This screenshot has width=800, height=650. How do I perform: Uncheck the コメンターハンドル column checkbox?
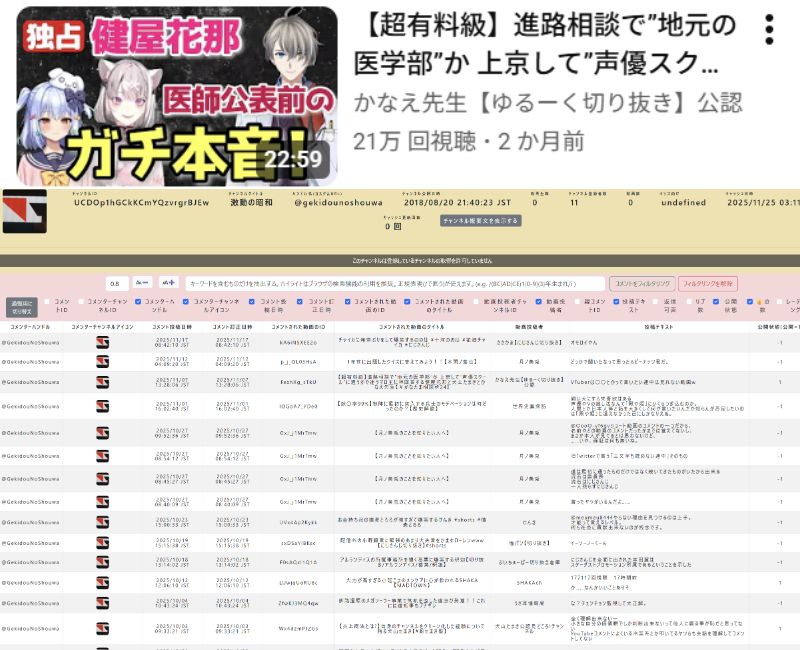point(136,301)
